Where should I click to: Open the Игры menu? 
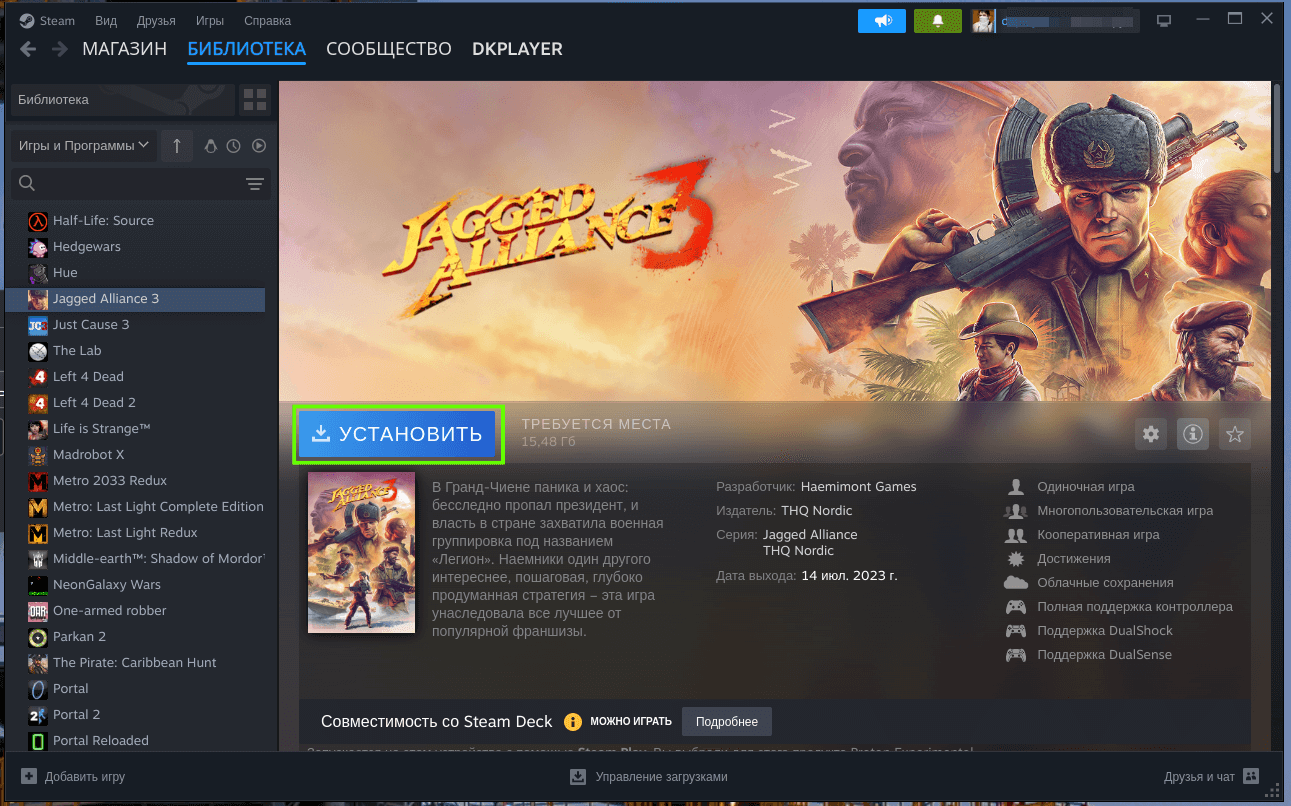click(x=210, y=21)
